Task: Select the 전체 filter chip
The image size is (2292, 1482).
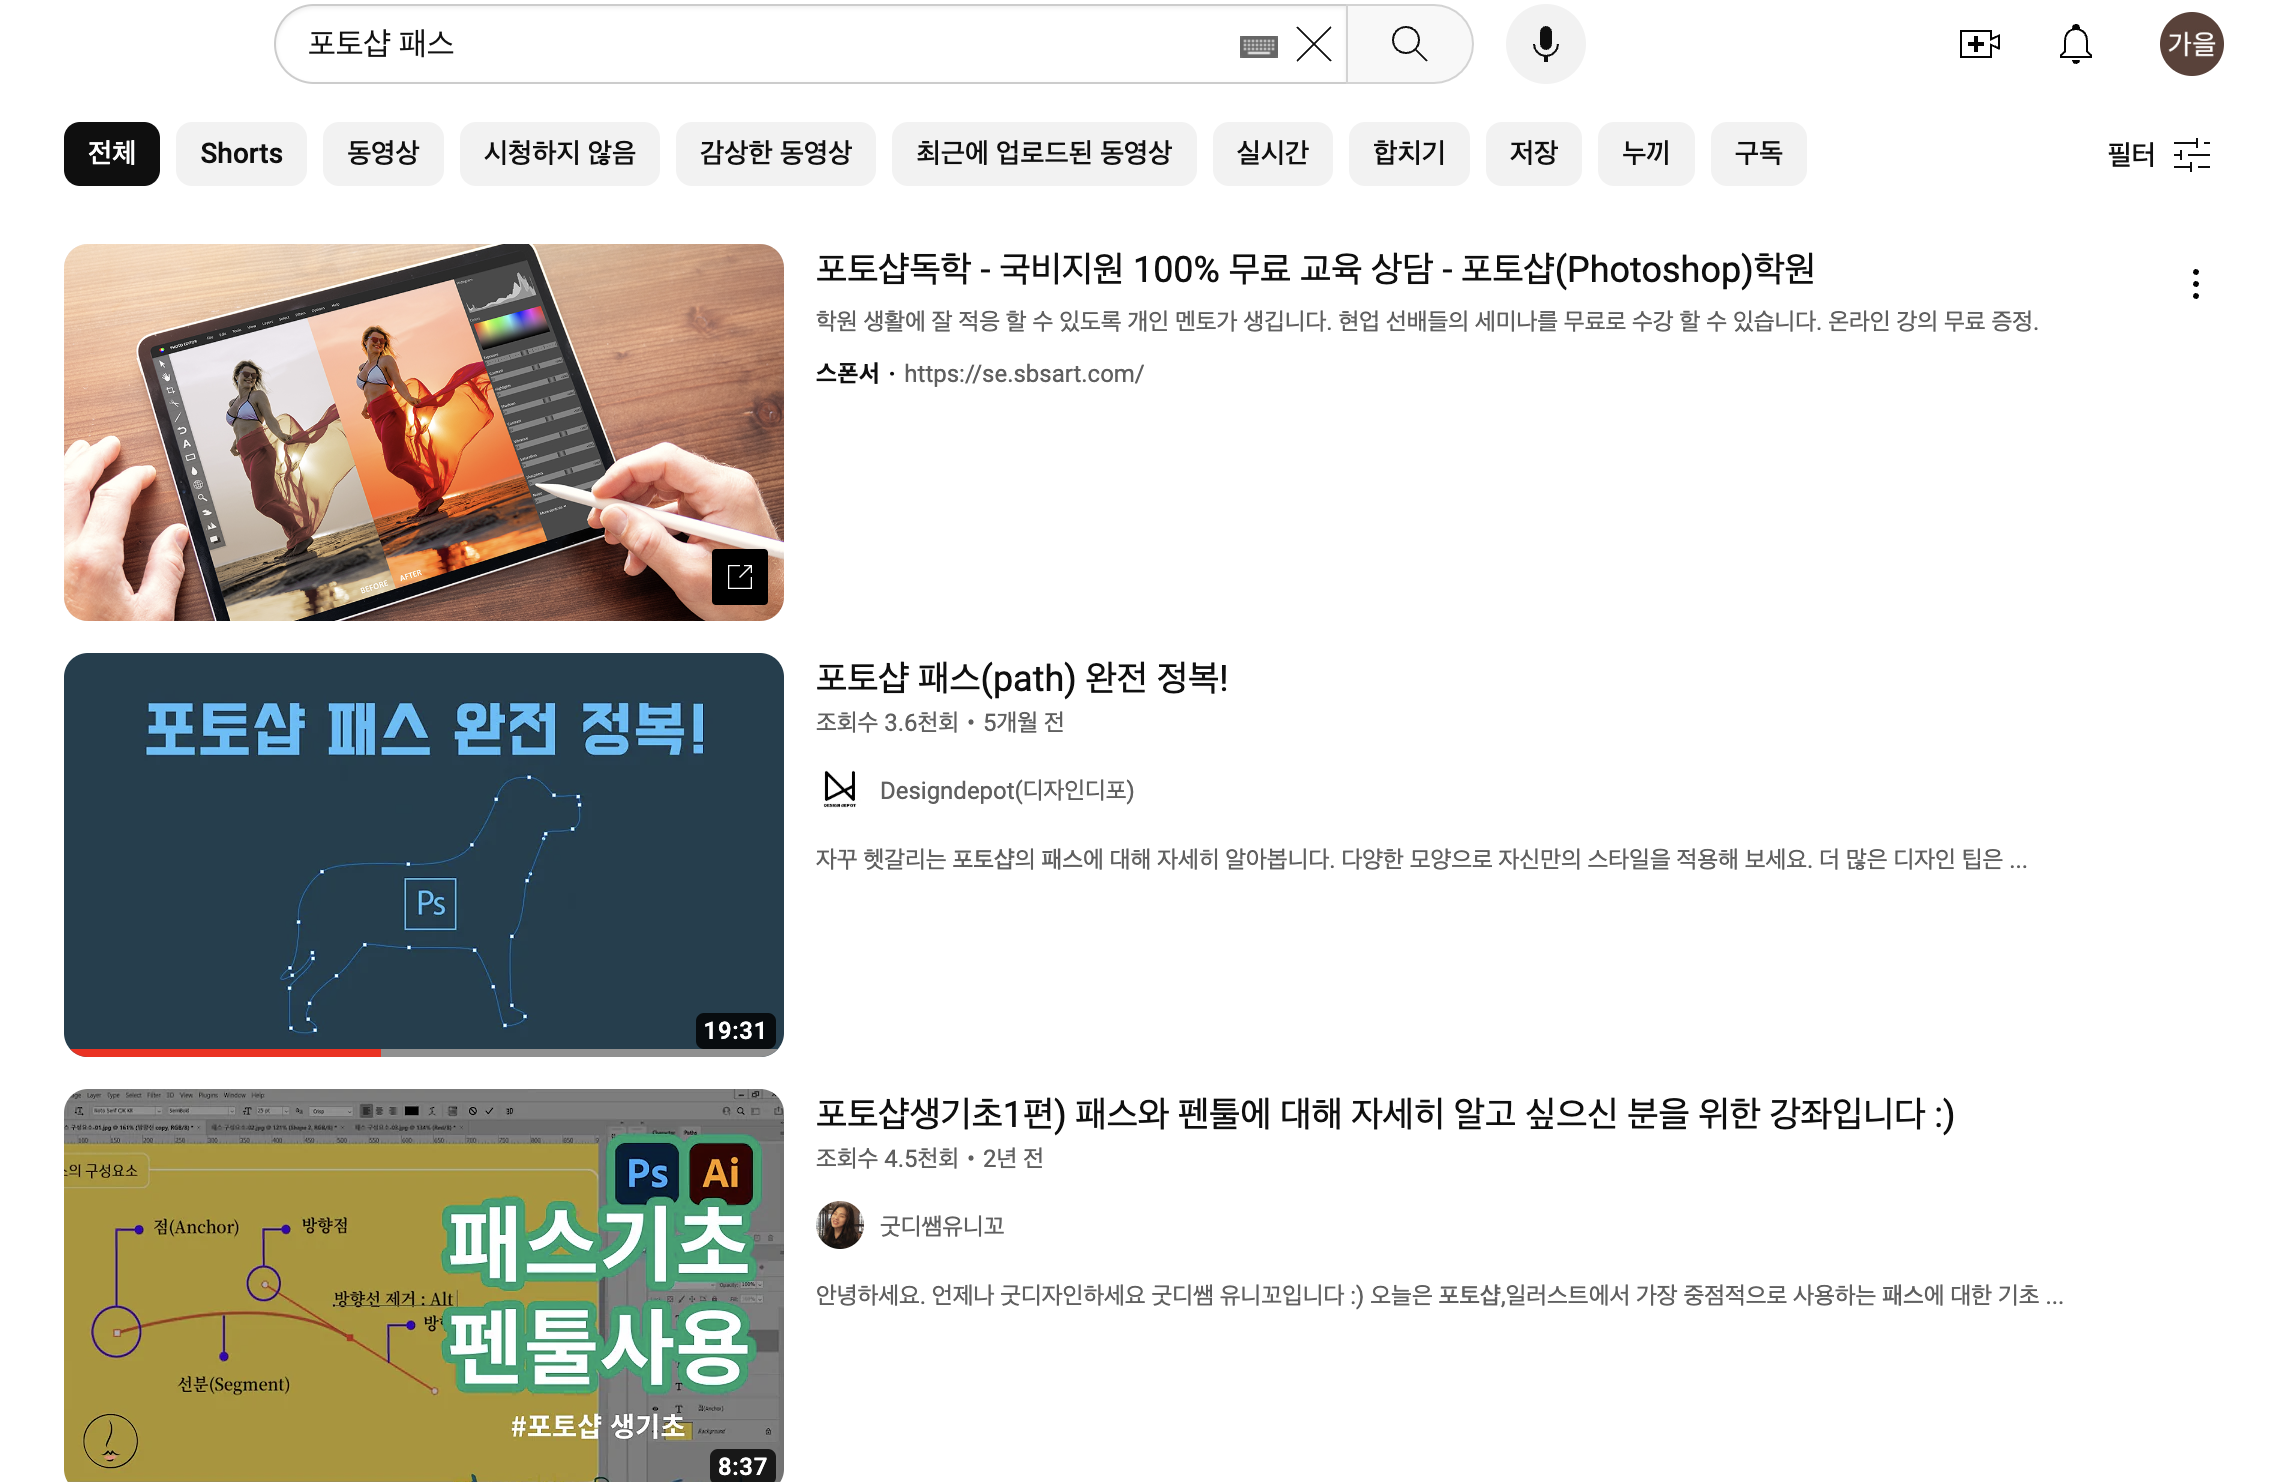Action: [112, 153]
